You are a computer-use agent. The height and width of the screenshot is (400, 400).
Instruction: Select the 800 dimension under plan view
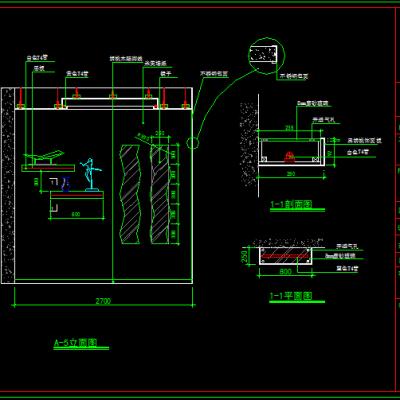285,272
